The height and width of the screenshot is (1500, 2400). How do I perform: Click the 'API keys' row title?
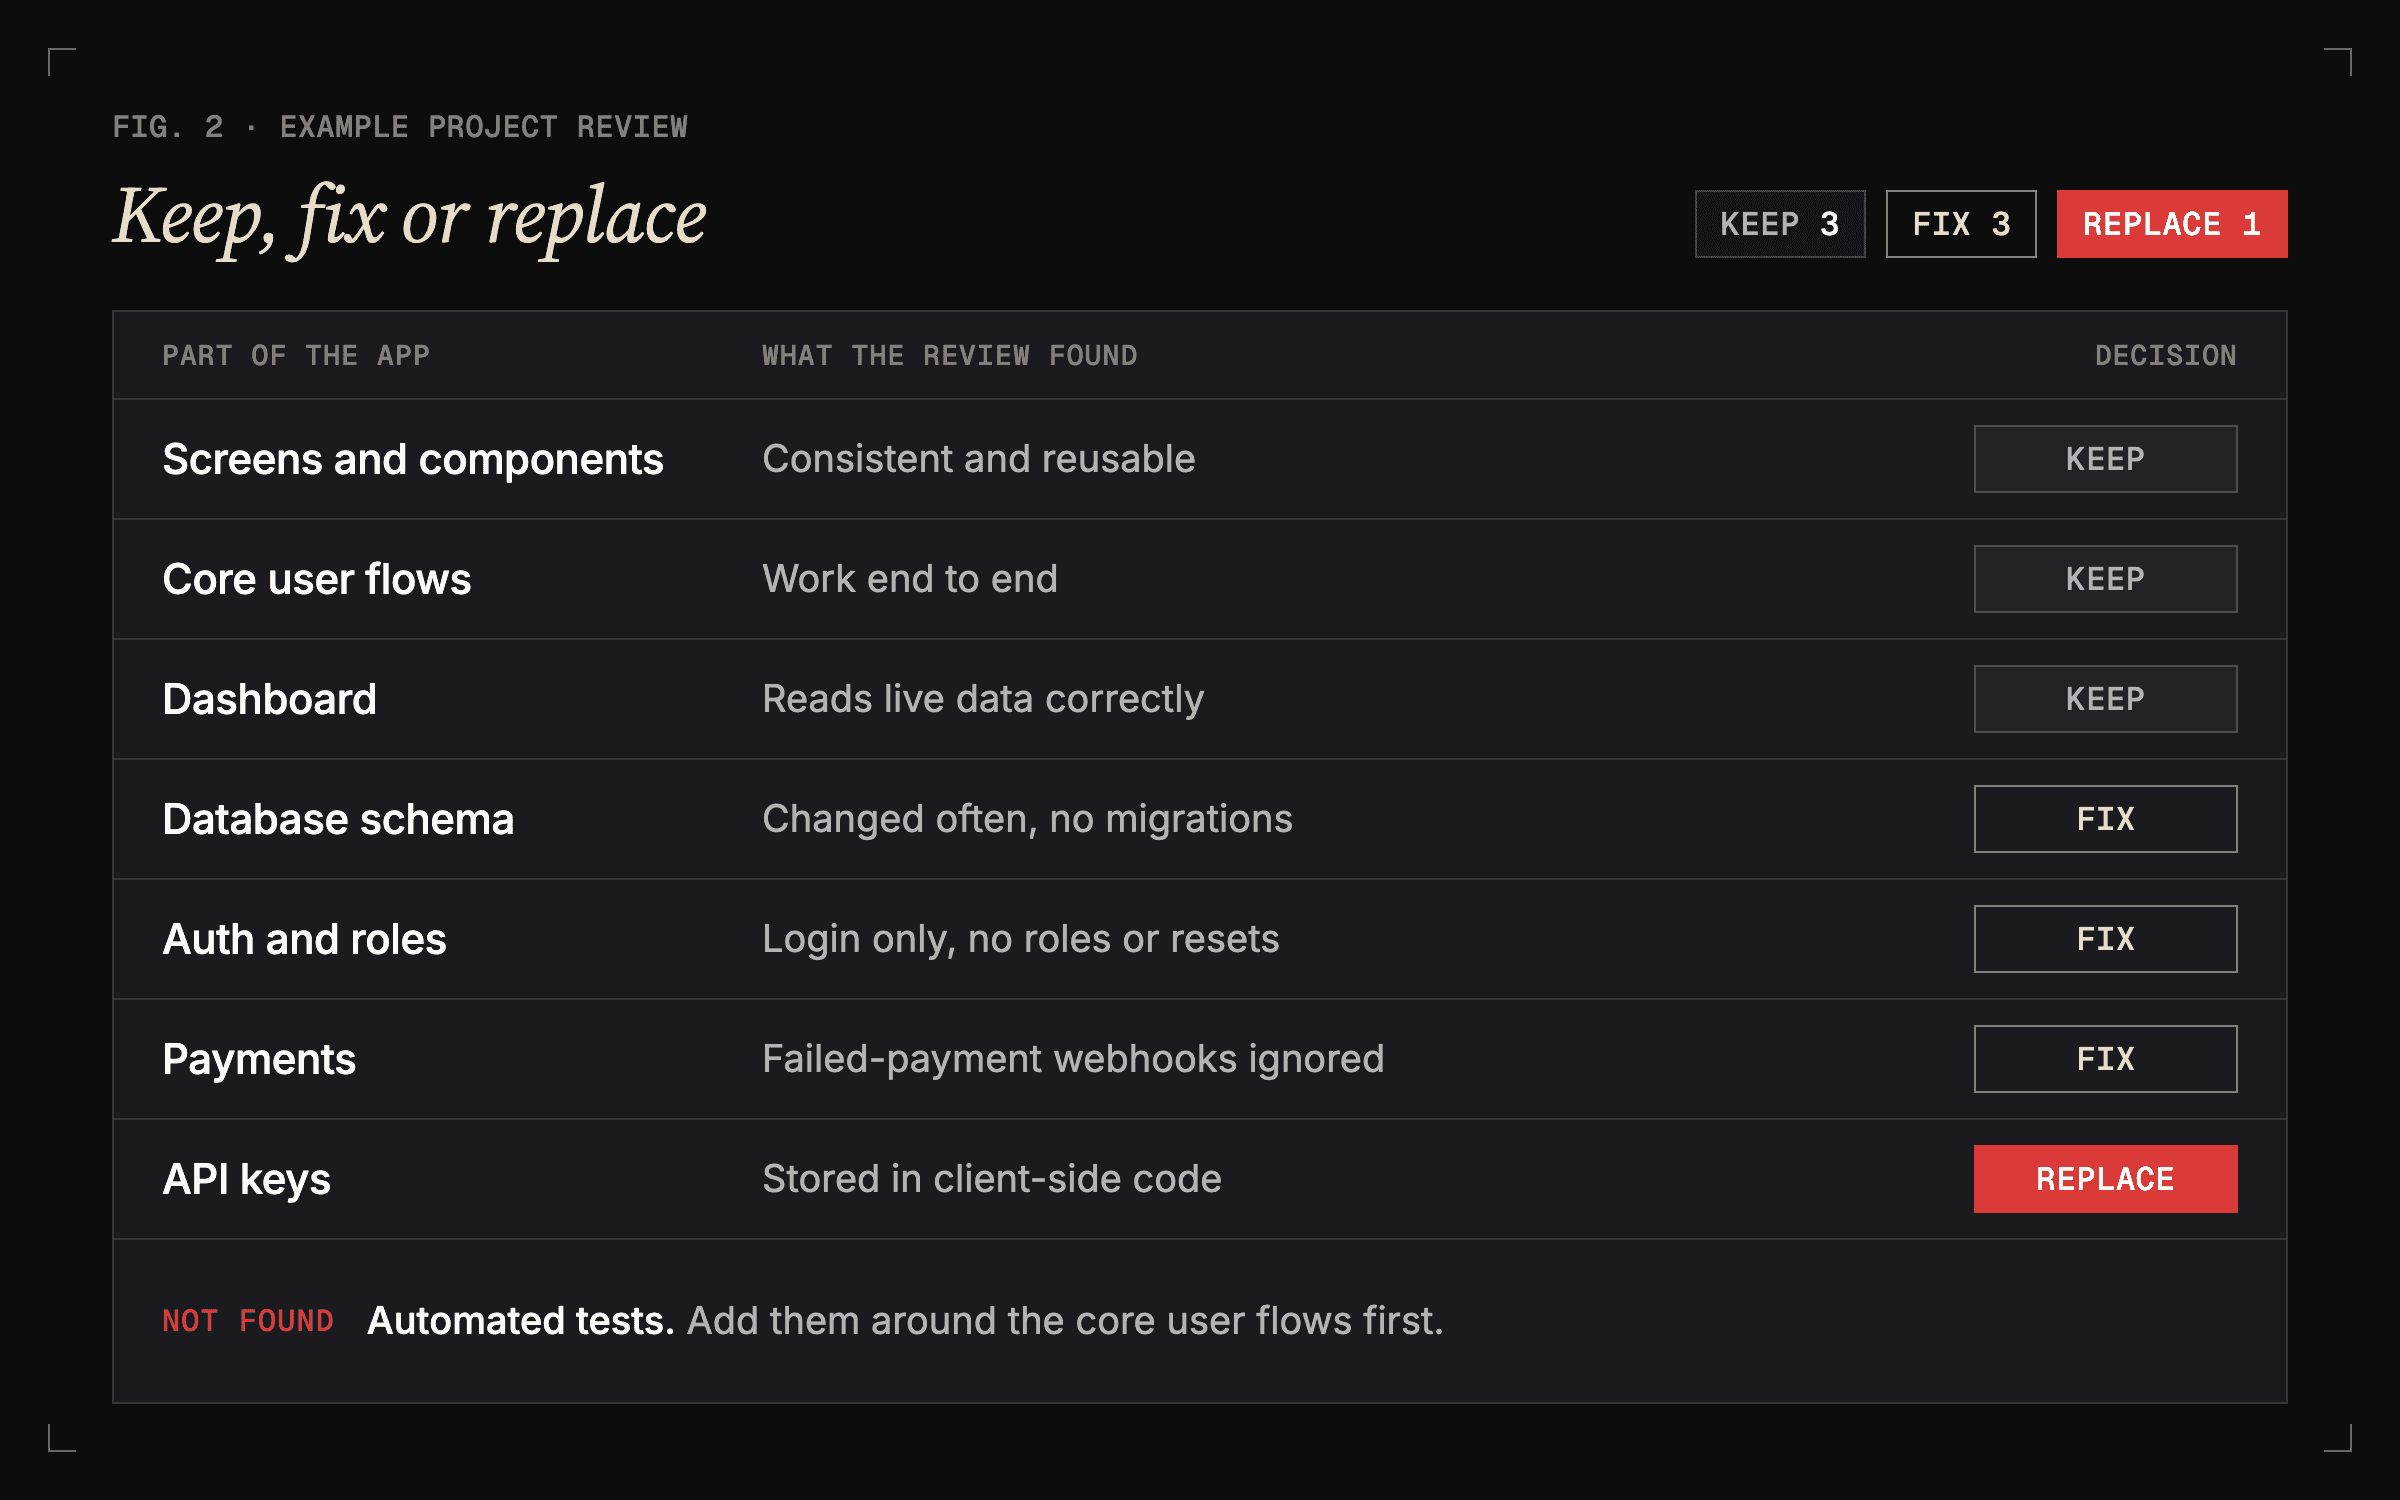(x=246, y=1180)
